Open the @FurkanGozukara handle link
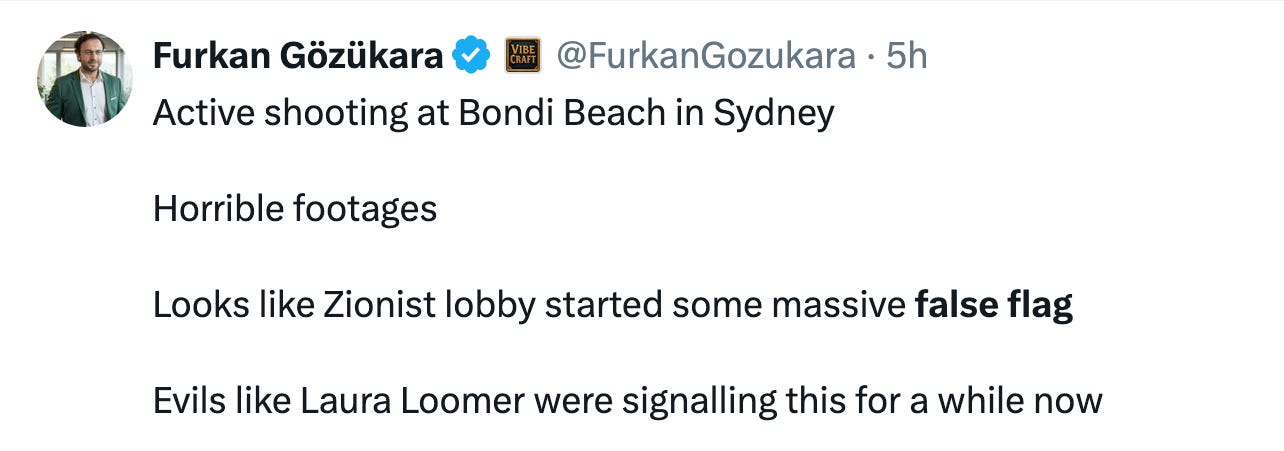This screenshot has height=451, width=1284. pyautogui.click(x=706, y=56)
